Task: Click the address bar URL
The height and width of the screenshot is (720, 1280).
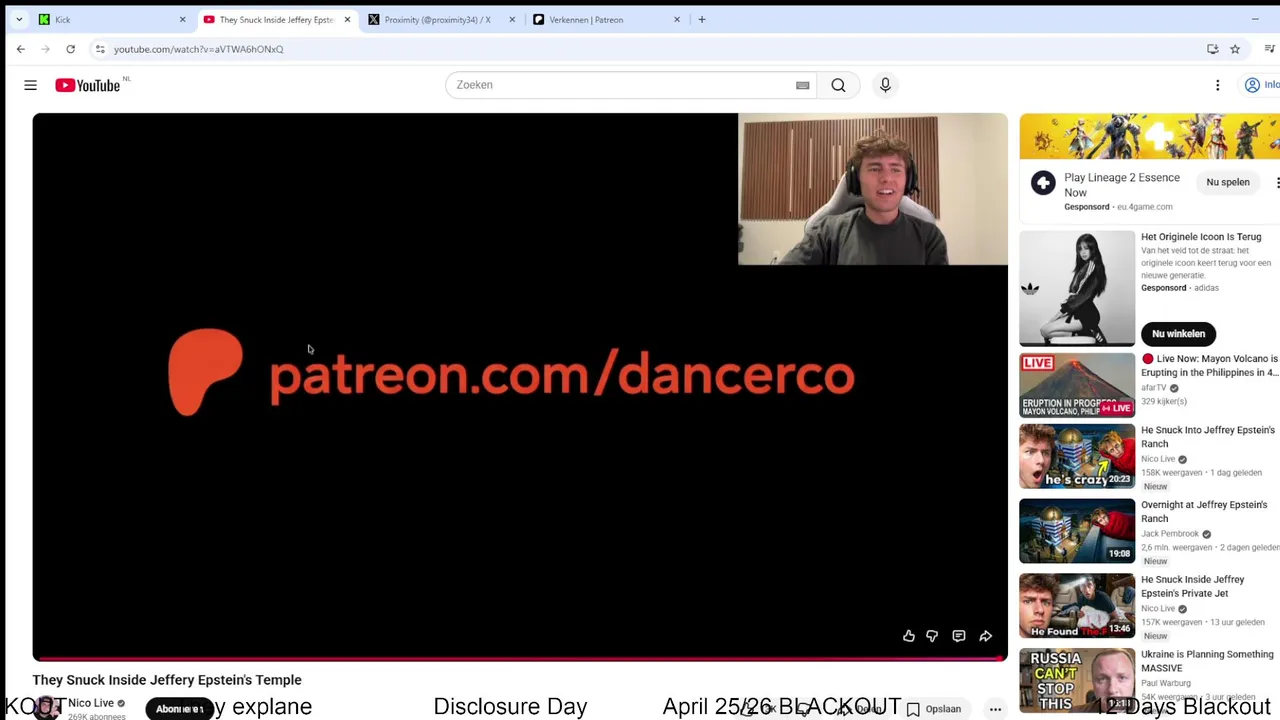Action: point(198,49)
